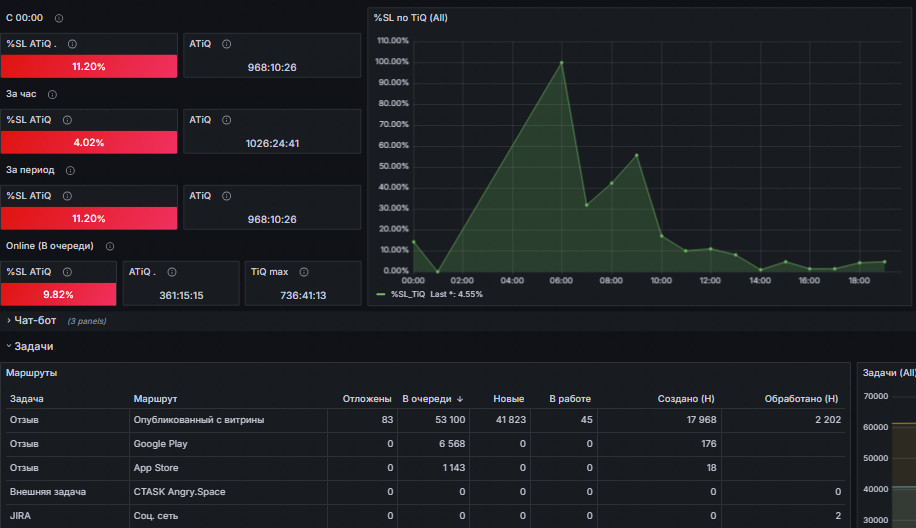Click info icon on %SL ATiQ 9.82% panel
The height and width of the screenshot is (528, 916).
point(67,272)
